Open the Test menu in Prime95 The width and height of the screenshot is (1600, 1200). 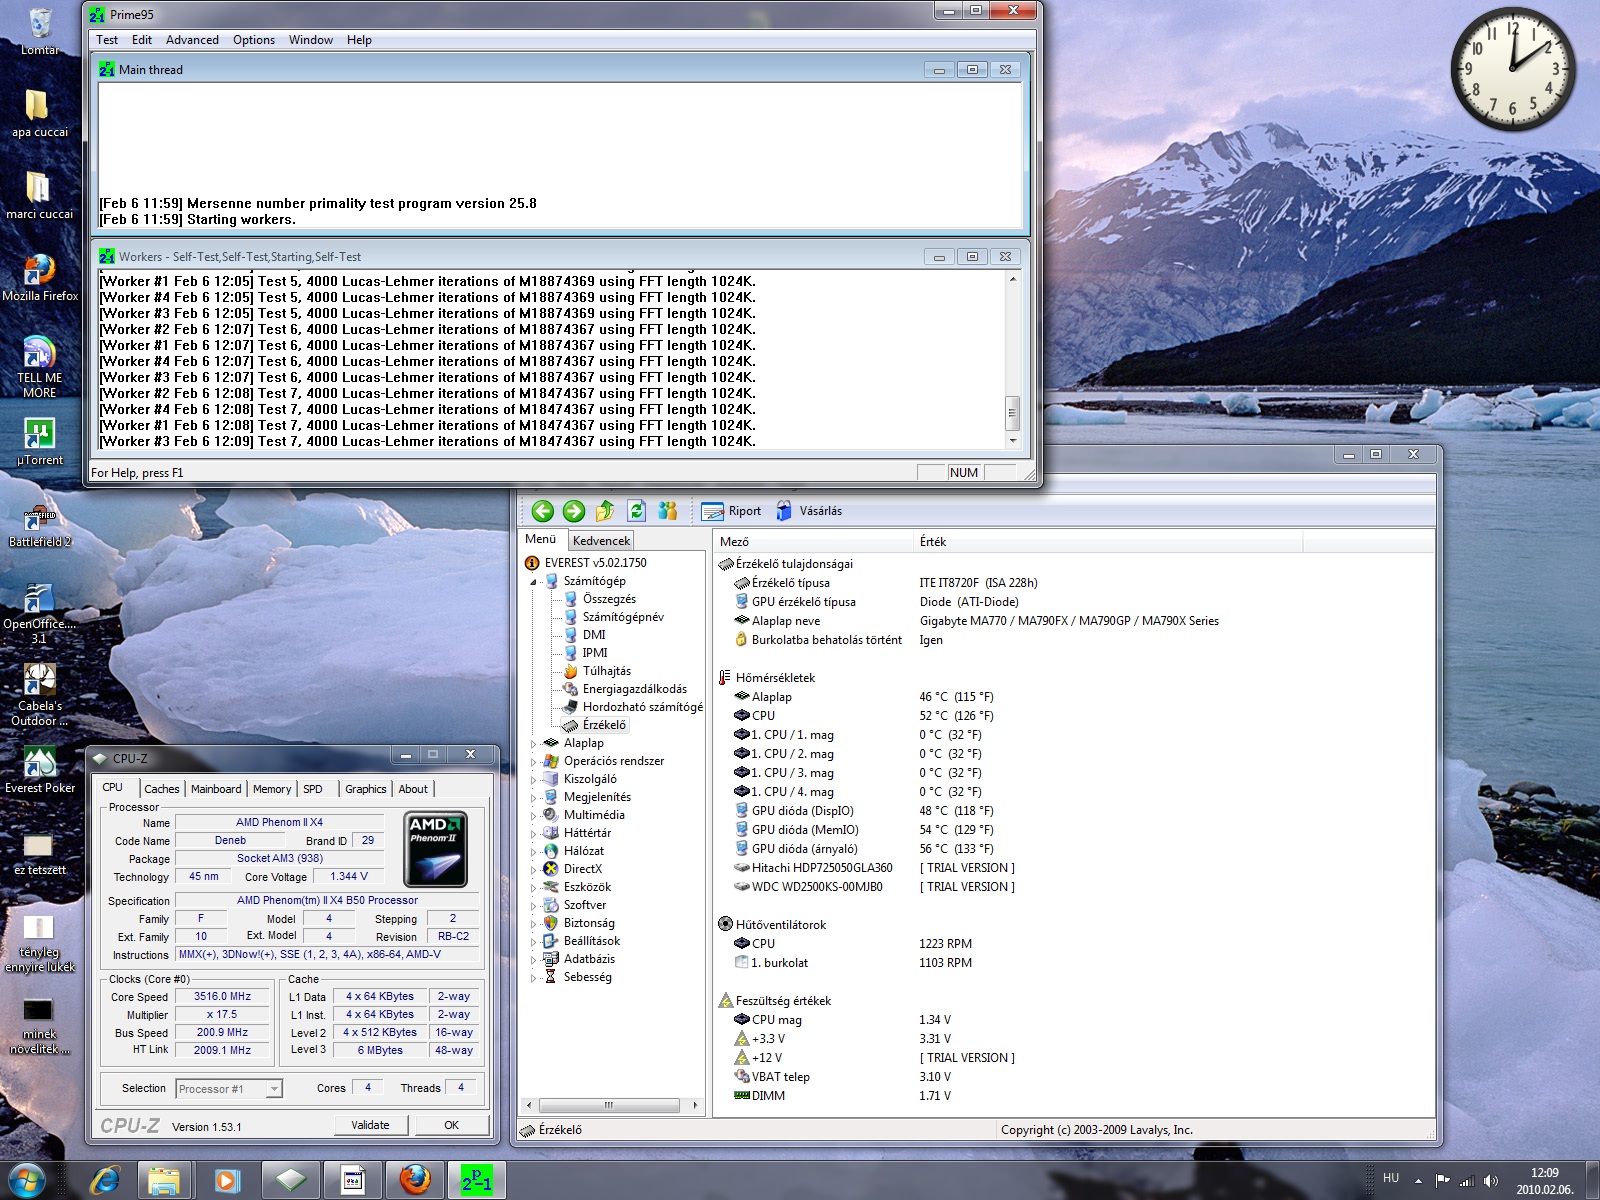(x=107, y=40)
